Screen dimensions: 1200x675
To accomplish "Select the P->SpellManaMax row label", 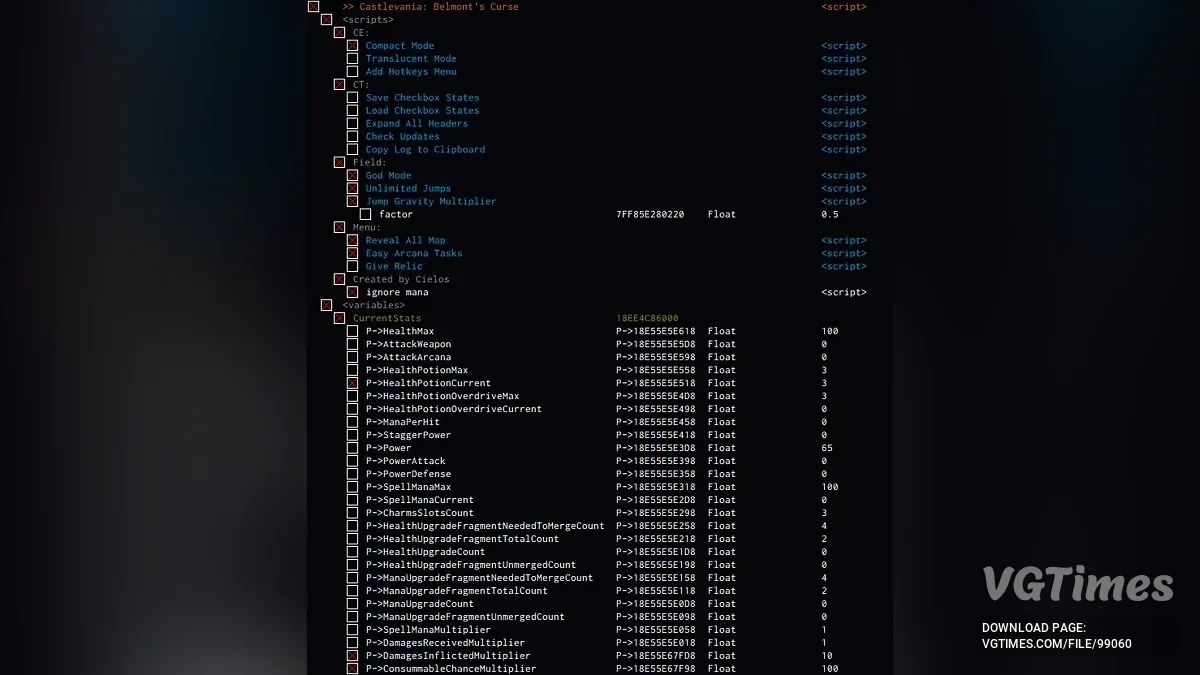I will point(408,488).
